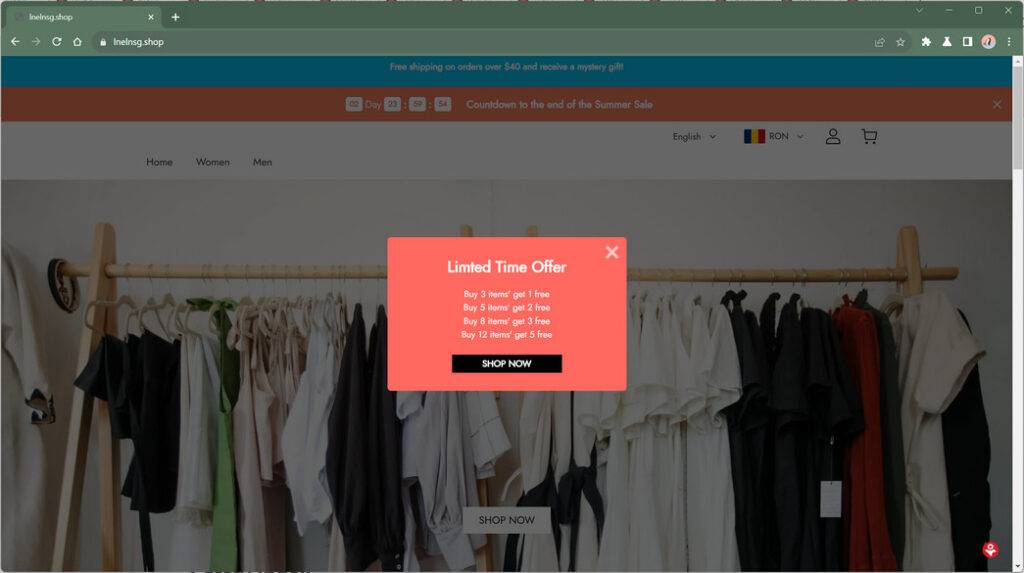Click the black SHOP NOW button in popup
The image size is (1024, 573).
[507, 364]
